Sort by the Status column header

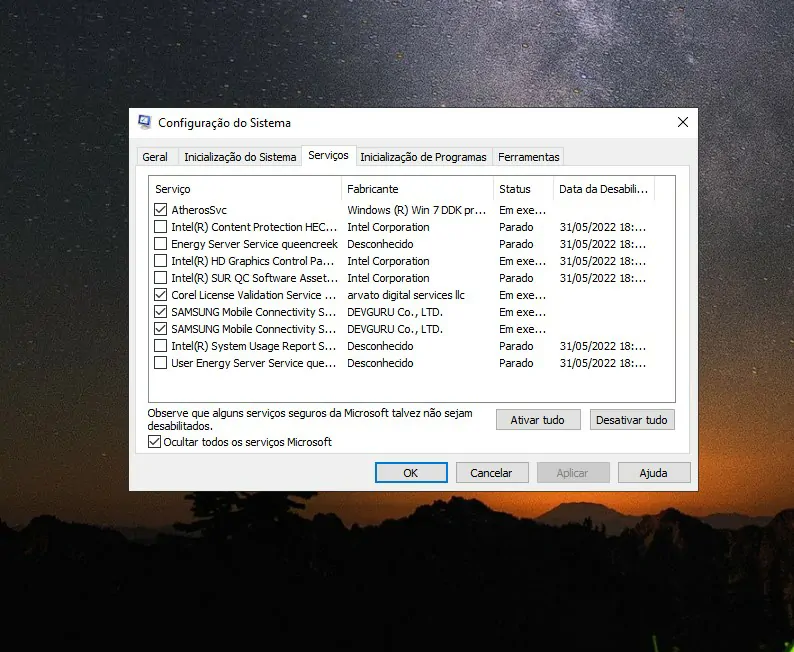524,189
